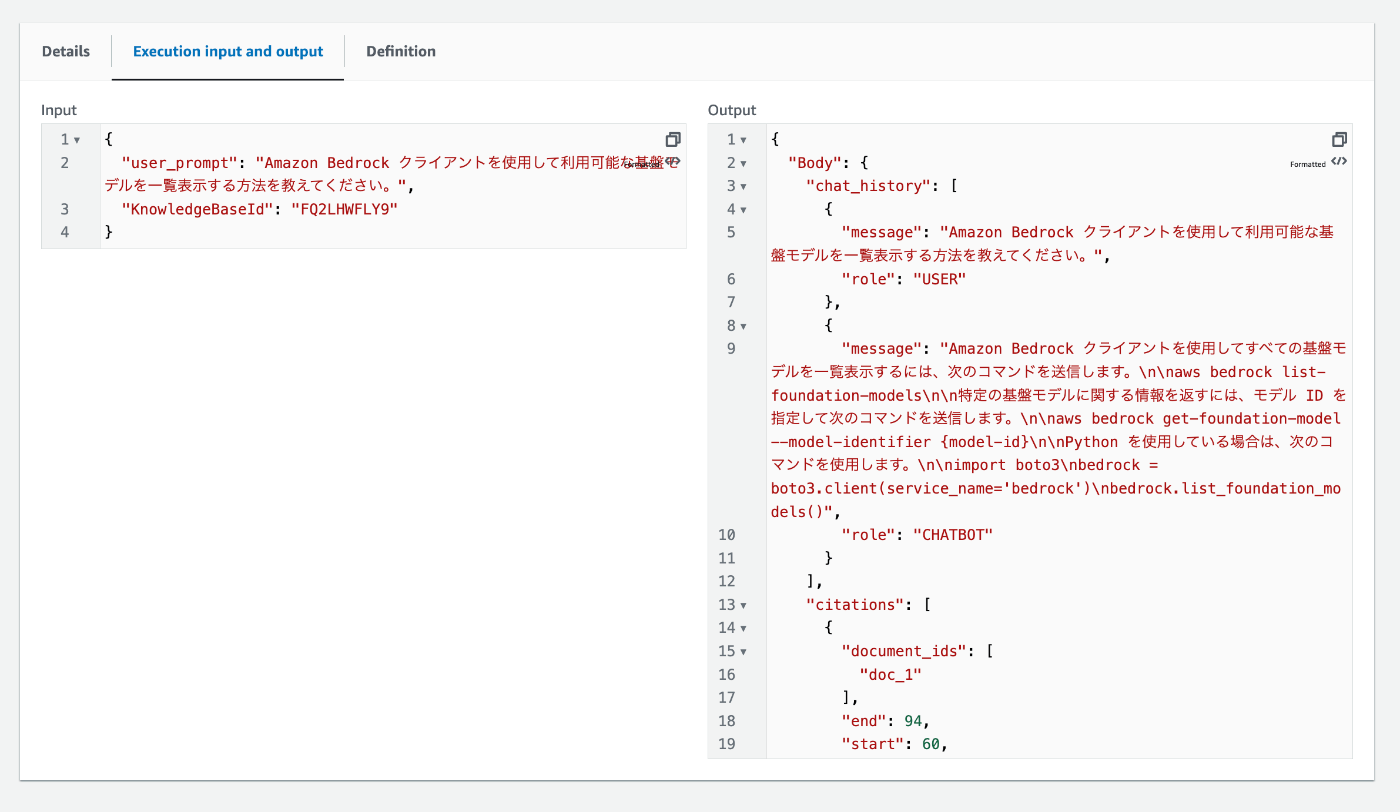Click the "user_prompt" key in Input
The width and height of the screenshot is (1400, 812).
[180, 163]
